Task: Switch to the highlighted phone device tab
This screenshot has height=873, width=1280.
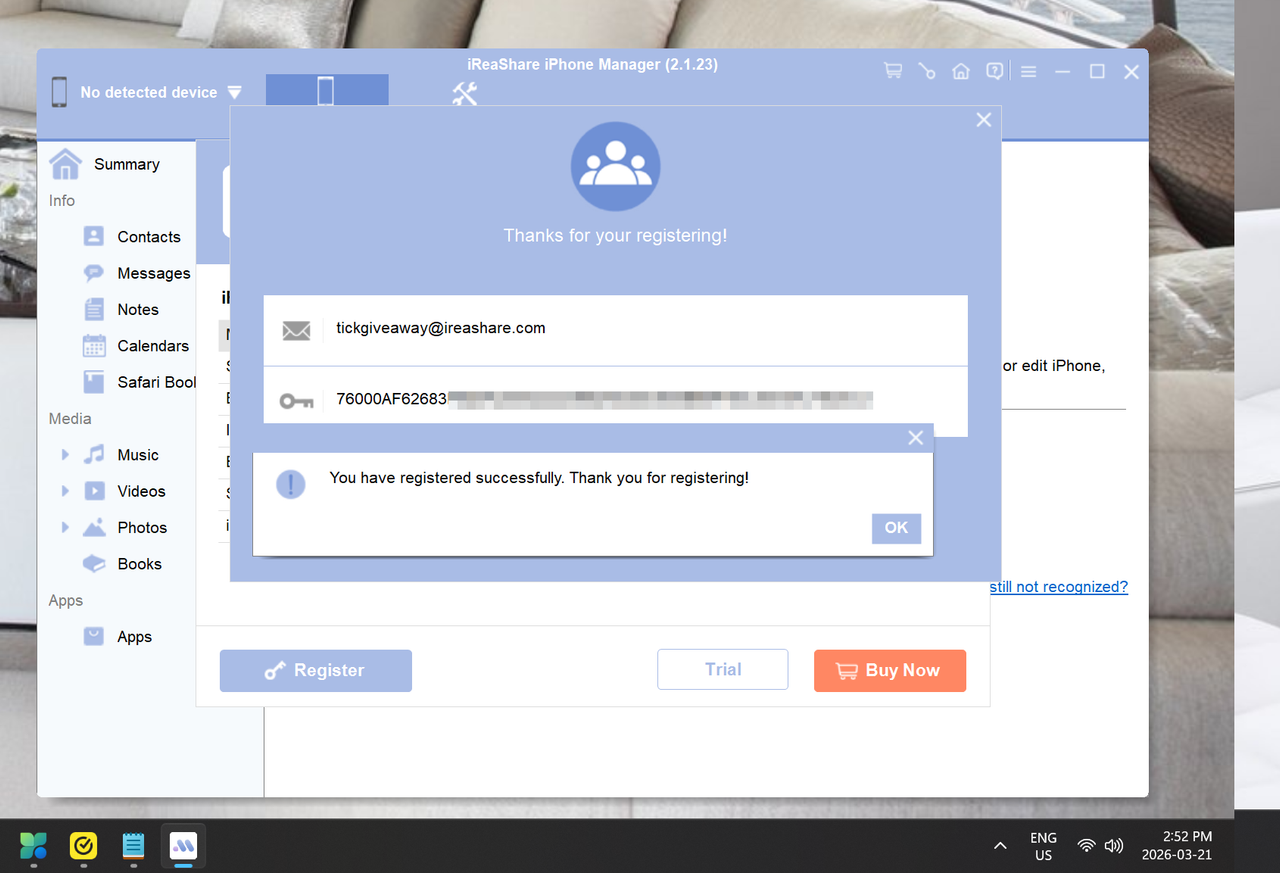Action: pos(327,90)
